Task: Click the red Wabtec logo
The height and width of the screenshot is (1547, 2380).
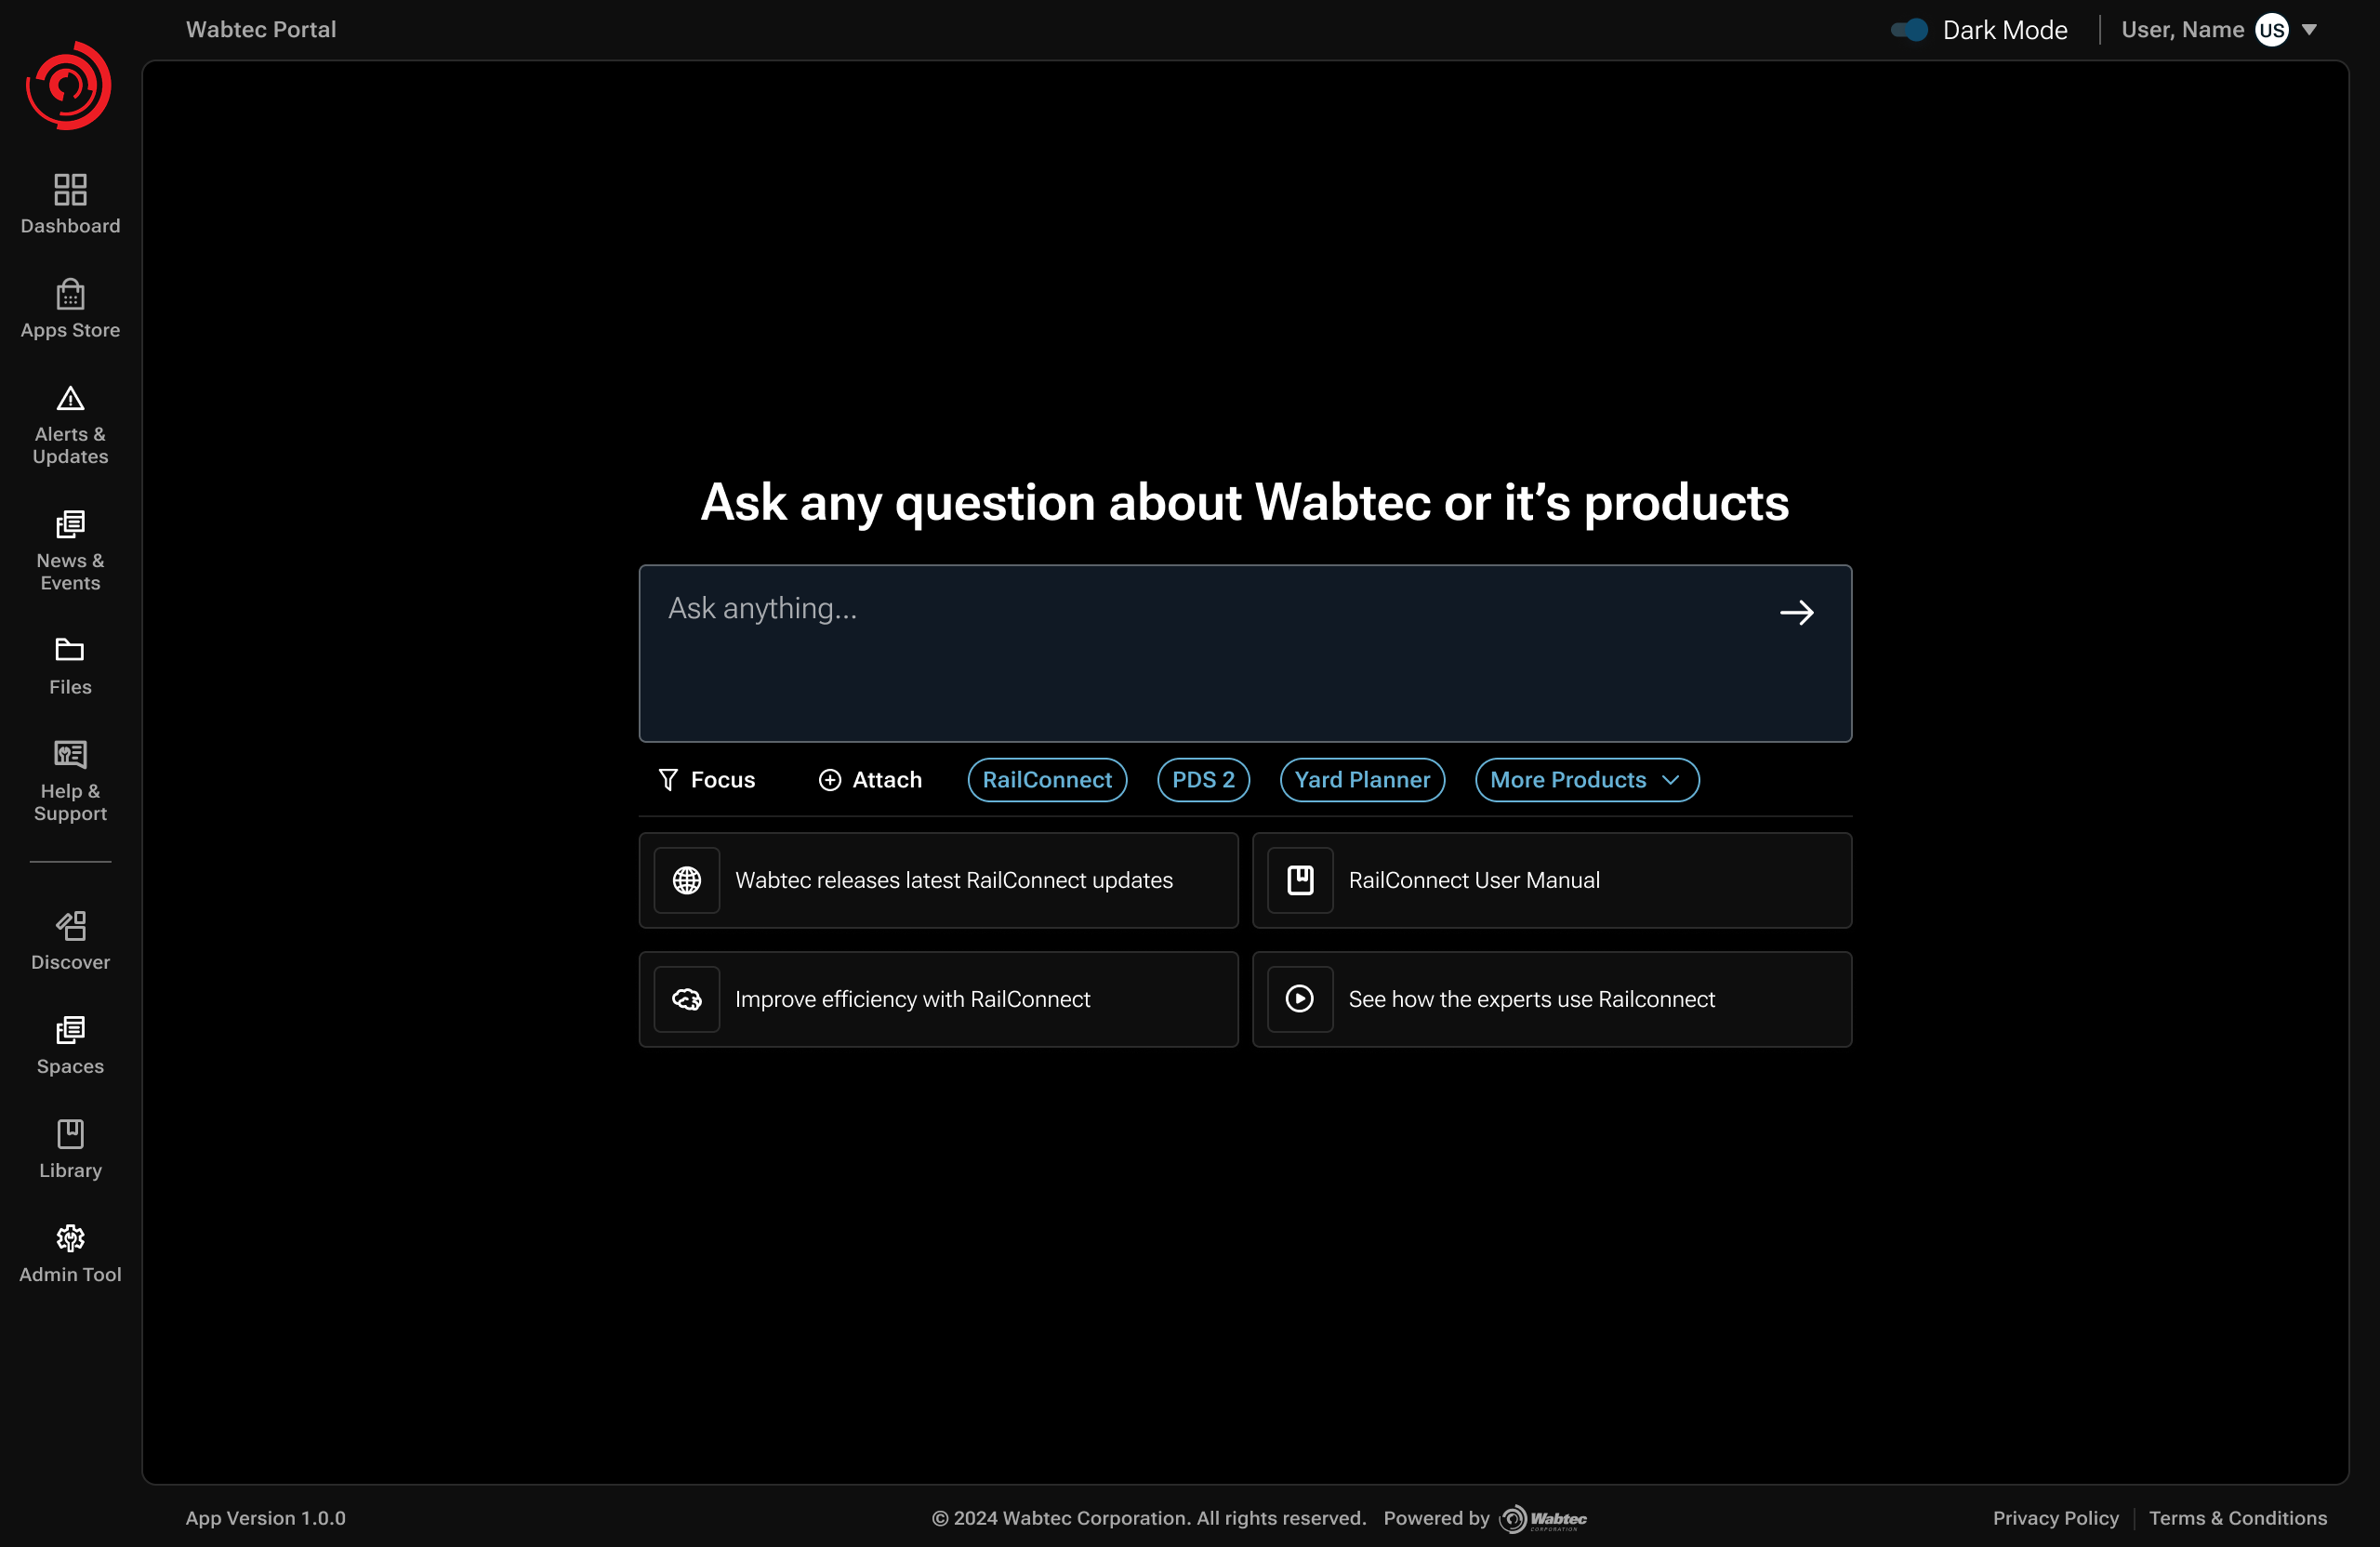Action: [68, 85]
